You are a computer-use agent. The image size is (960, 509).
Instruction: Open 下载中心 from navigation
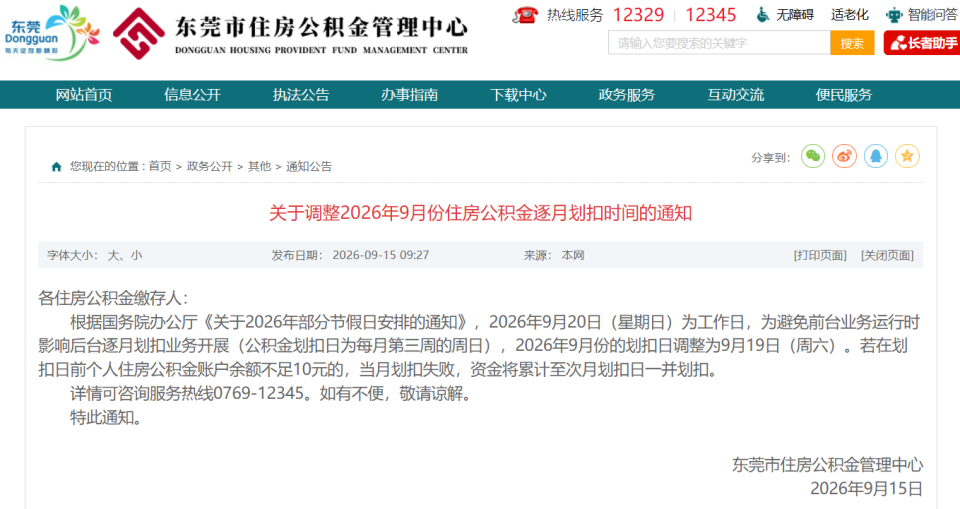coord(518,95)
